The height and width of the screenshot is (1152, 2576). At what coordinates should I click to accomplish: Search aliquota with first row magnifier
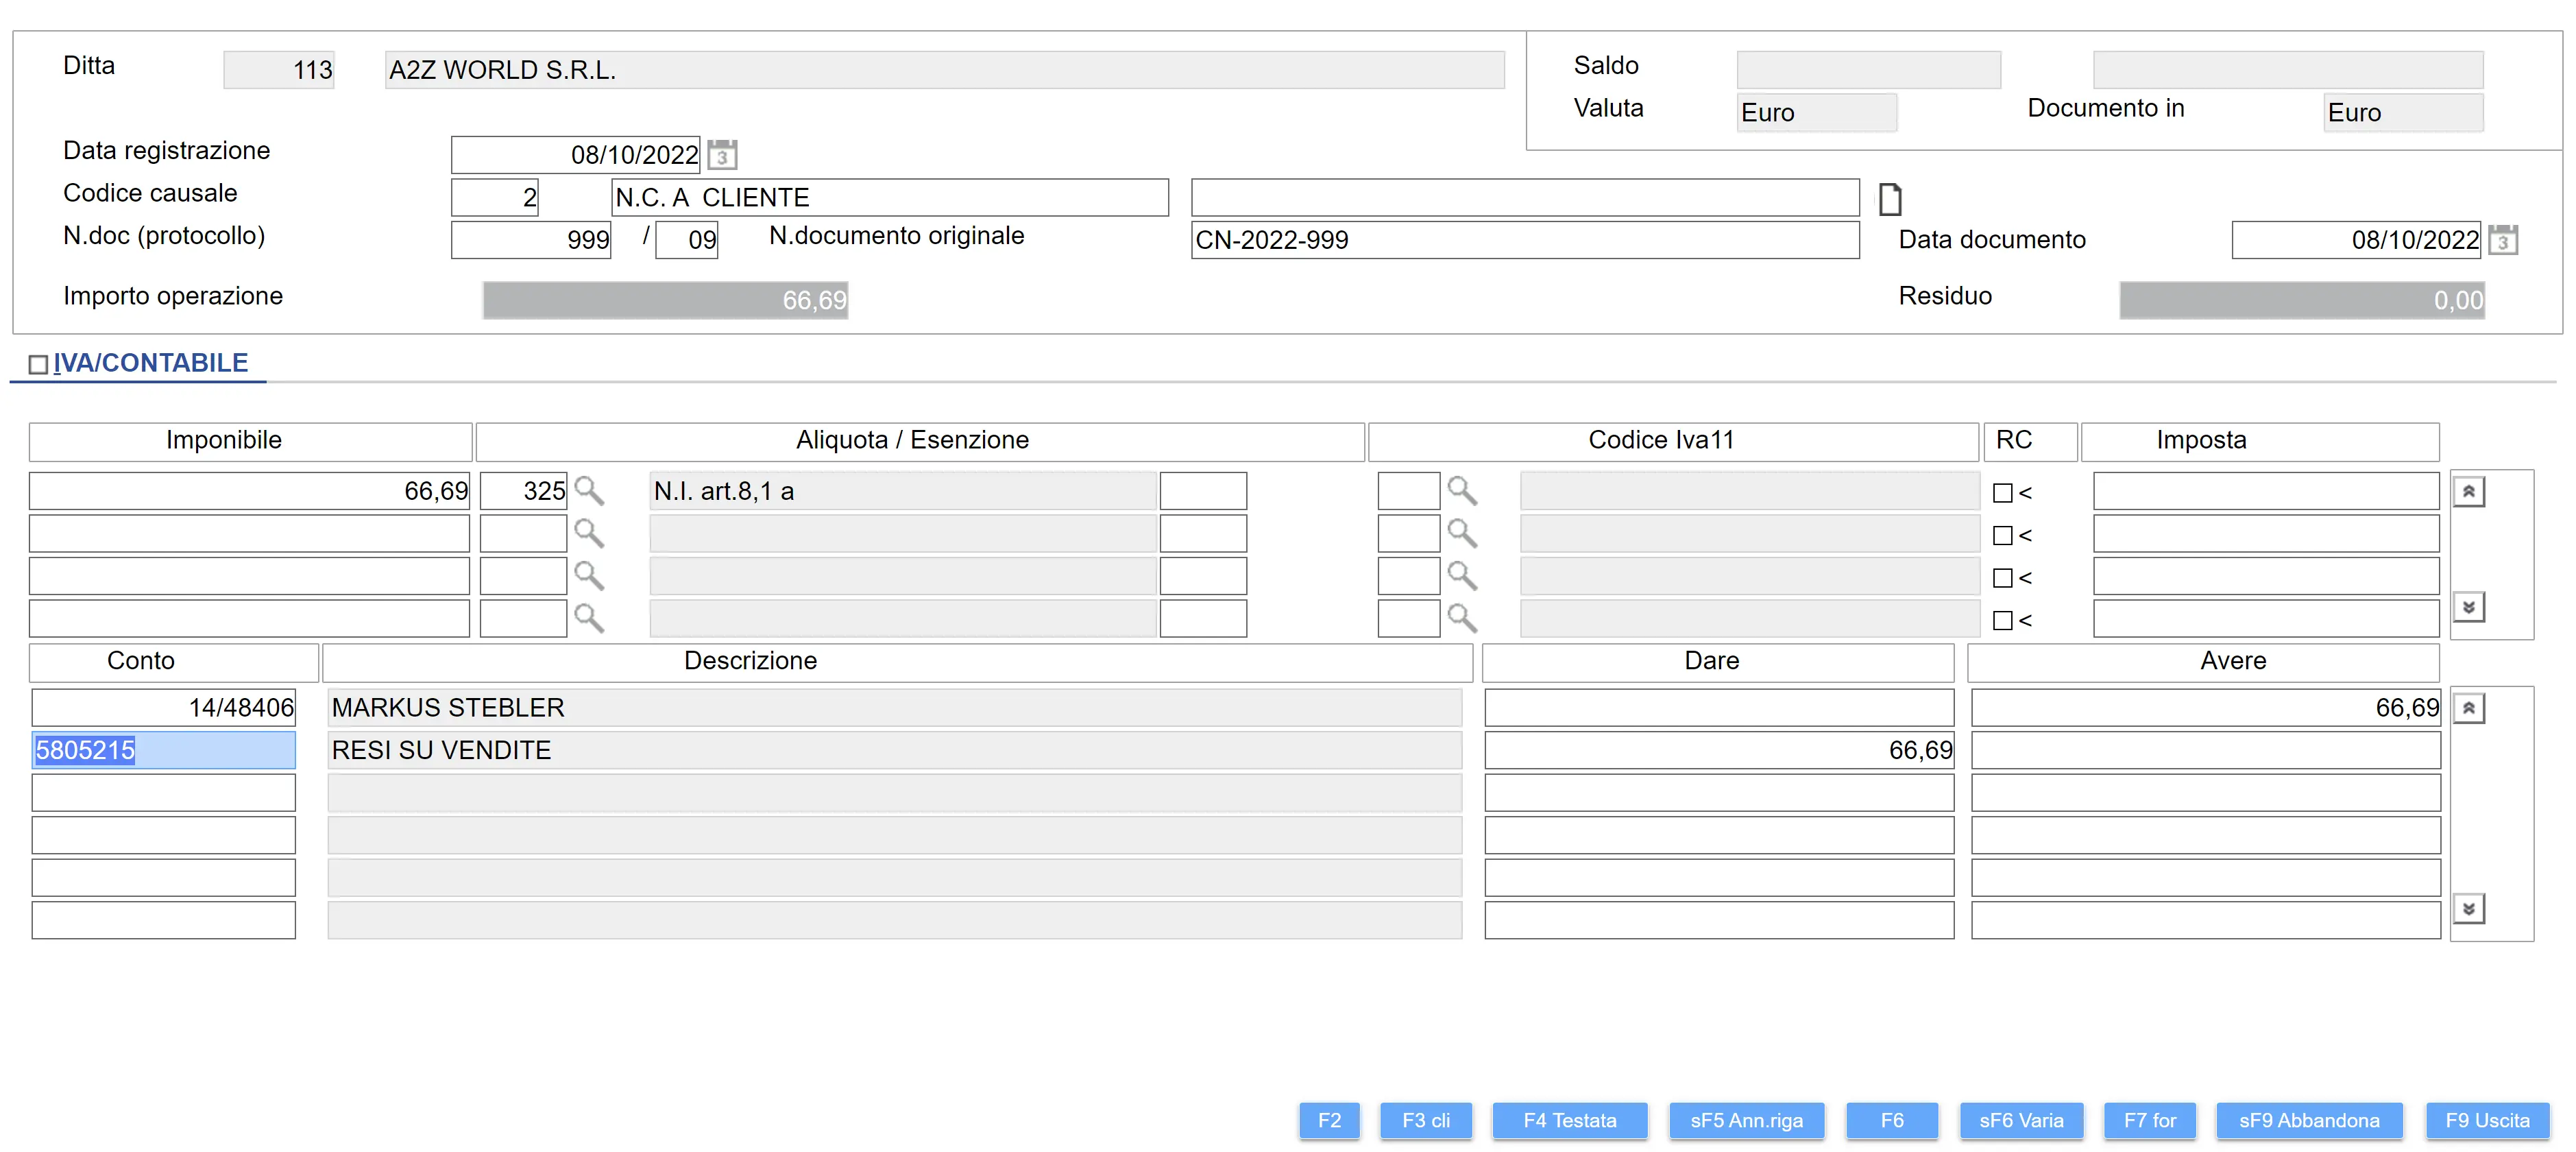pos(588,491)
